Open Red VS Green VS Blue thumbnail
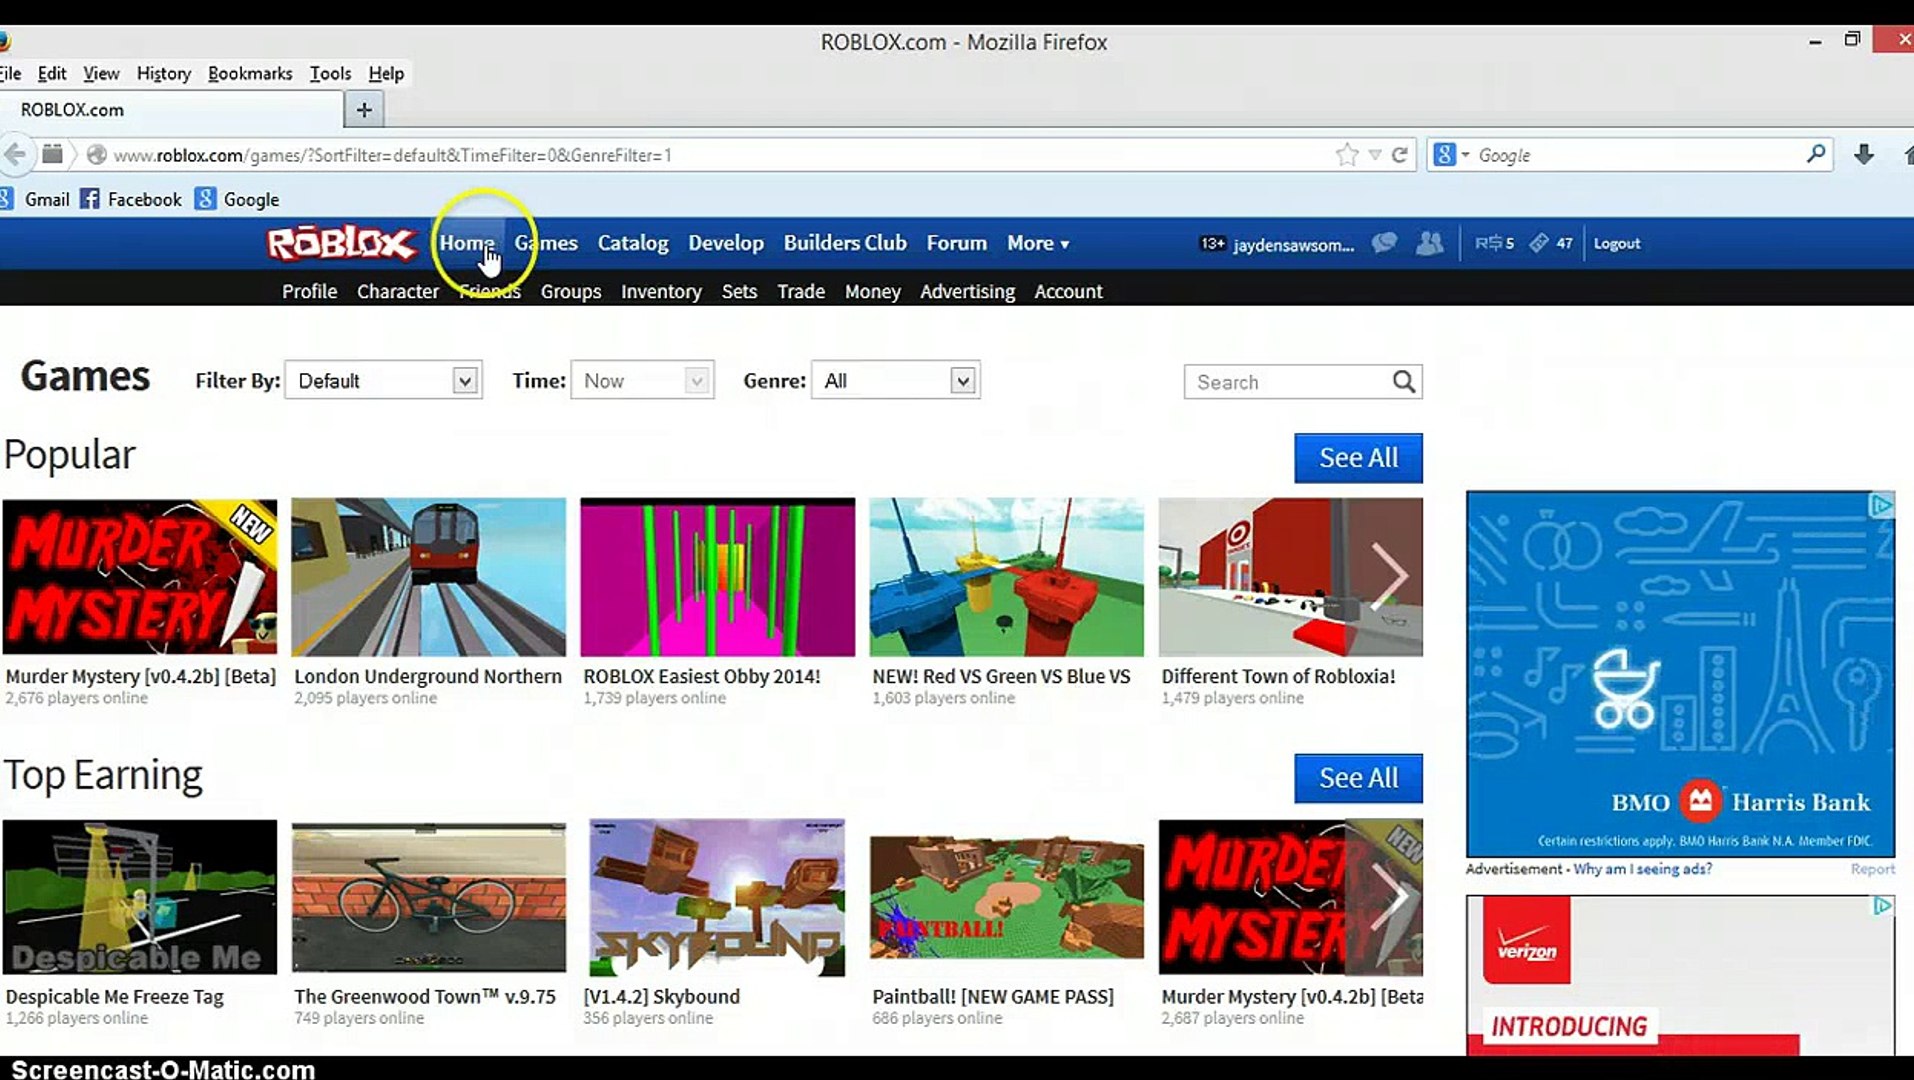This screenshot has height=1080, width=1914. pos(1006,577)
